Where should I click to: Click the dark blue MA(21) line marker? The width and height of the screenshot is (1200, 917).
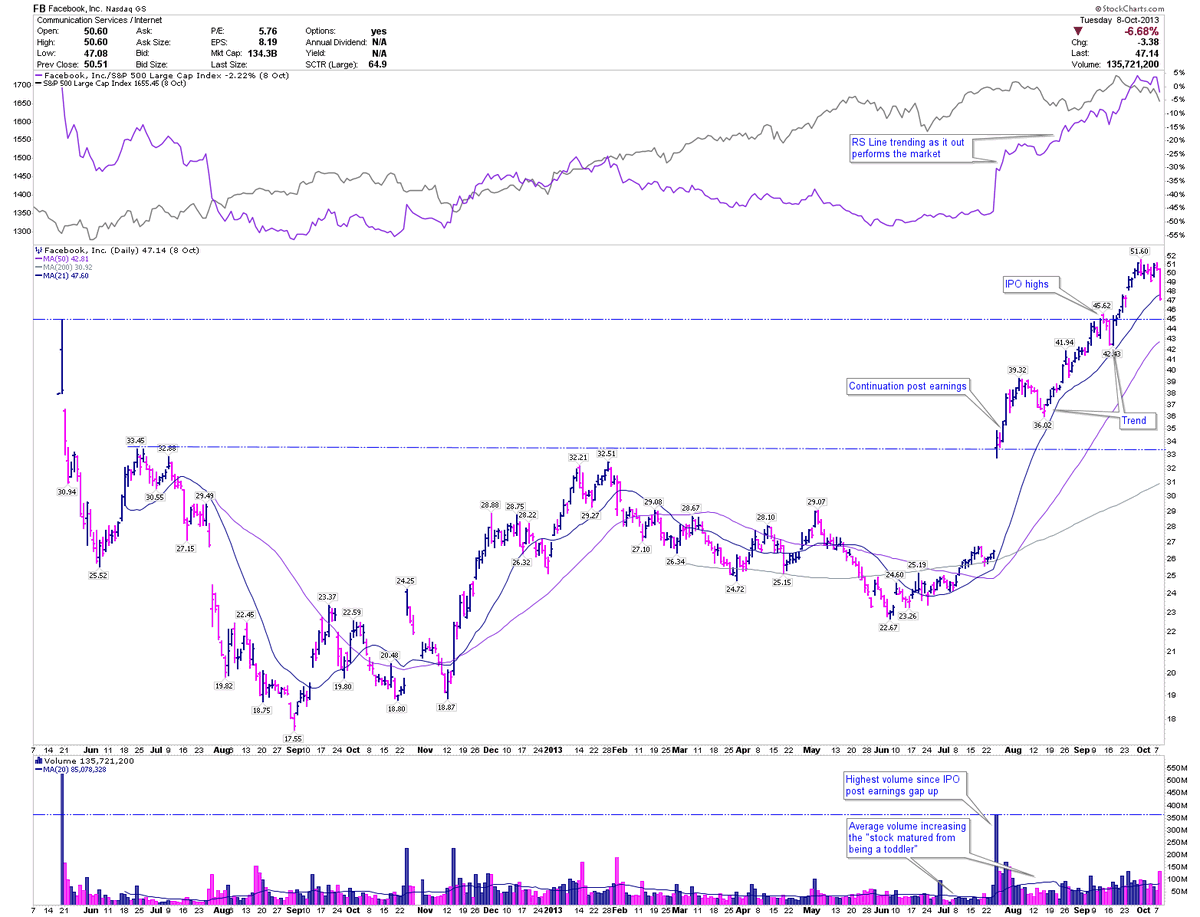tap(37, 277)
